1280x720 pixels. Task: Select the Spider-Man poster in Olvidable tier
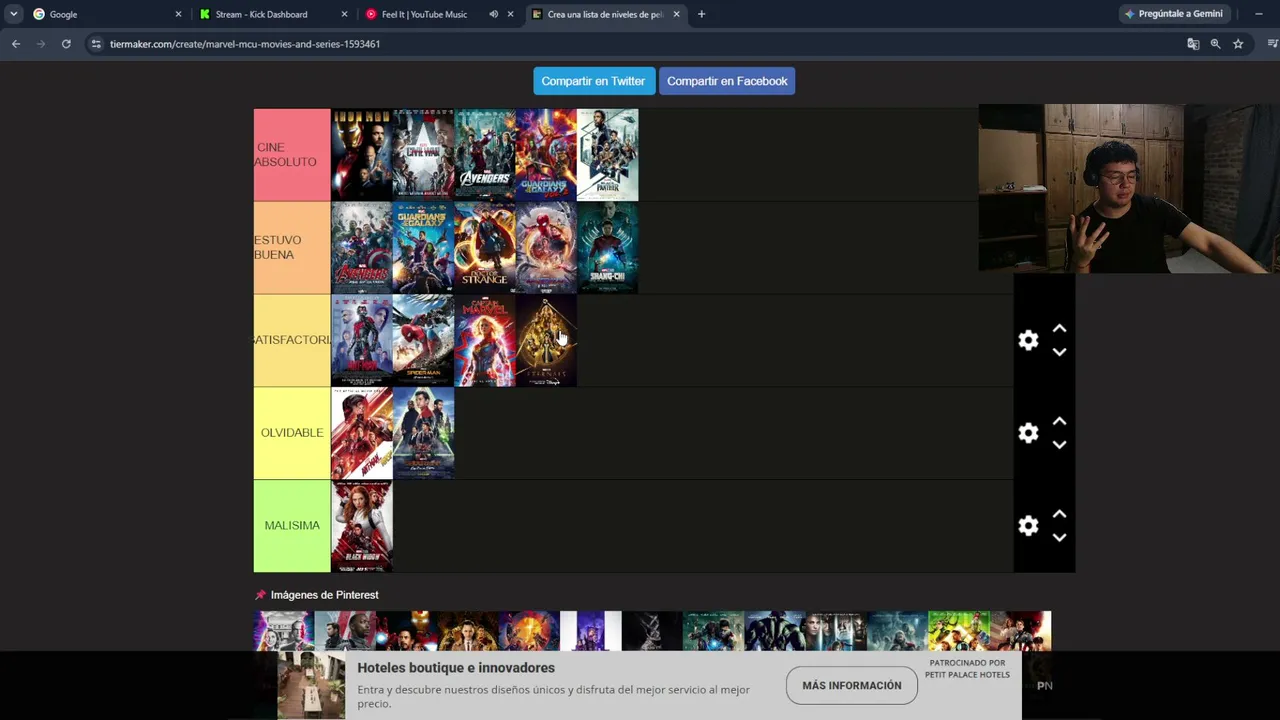coord(423,433)
